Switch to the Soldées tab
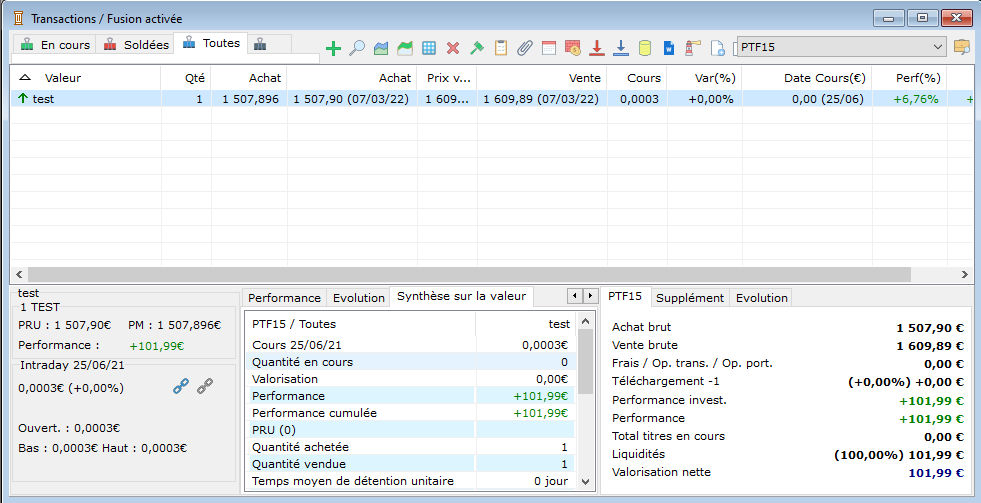Image resolution: width=981 pixels, height=503 pixels. [135, 44]
